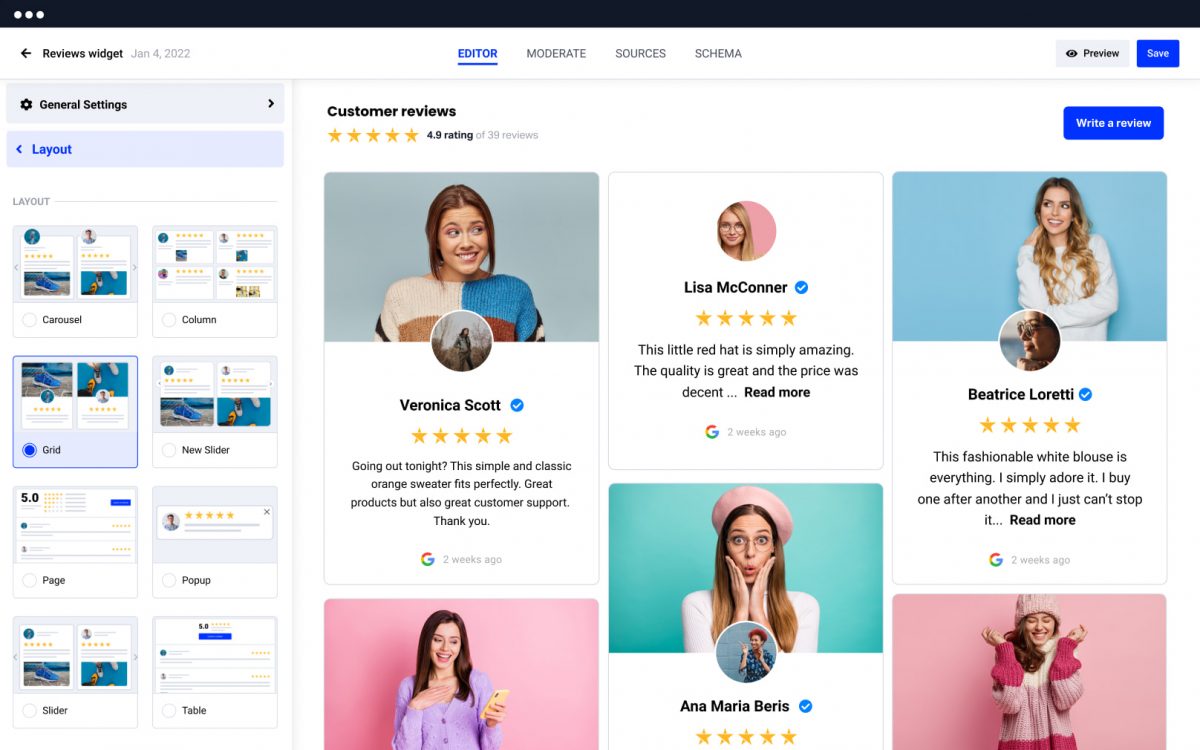Switch to the MODERATE tab

pyautogui.click(x=556, y=54)
